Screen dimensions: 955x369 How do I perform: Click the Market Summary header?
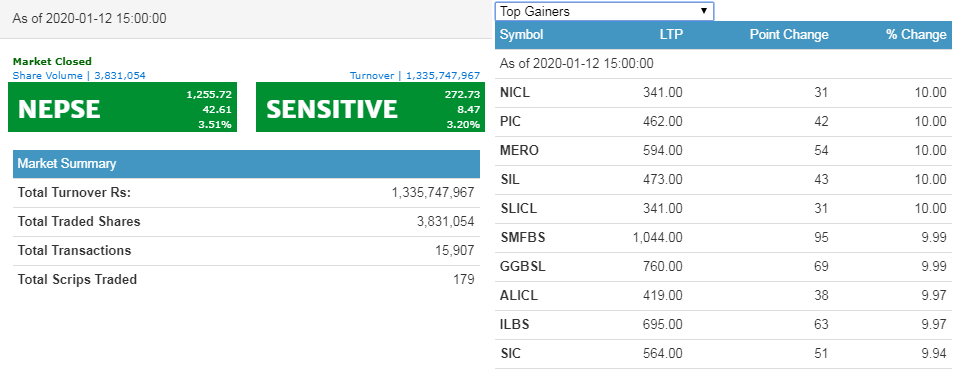[x=246, y=164]
